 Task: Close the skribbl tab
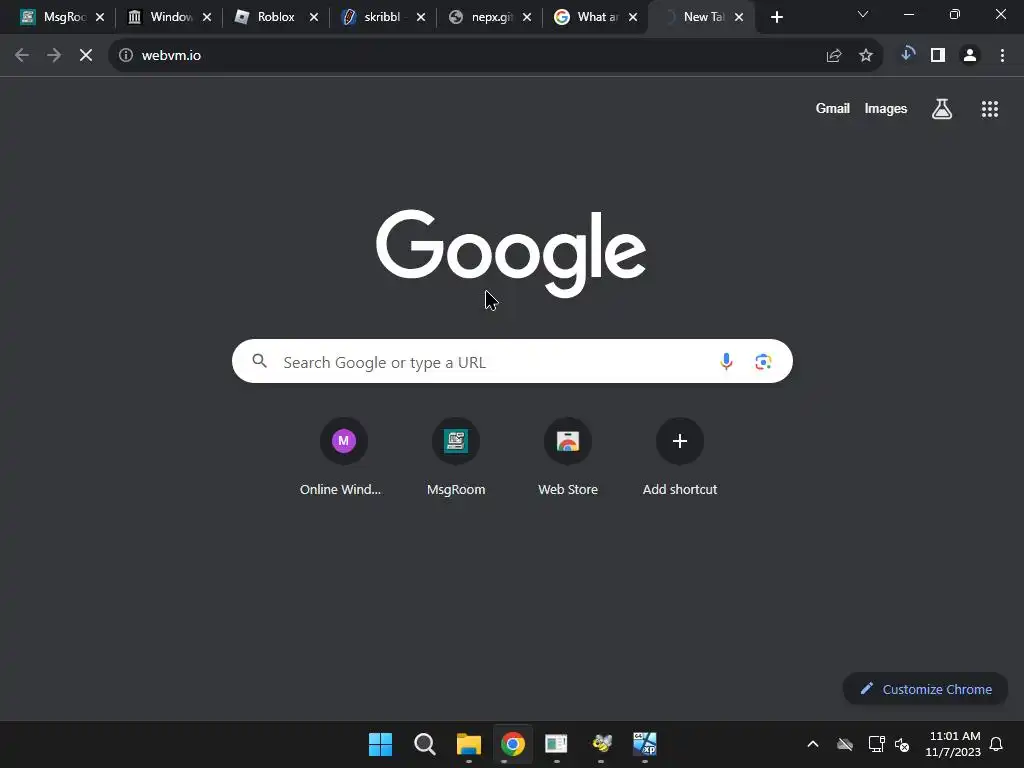[x=421, y=18]
